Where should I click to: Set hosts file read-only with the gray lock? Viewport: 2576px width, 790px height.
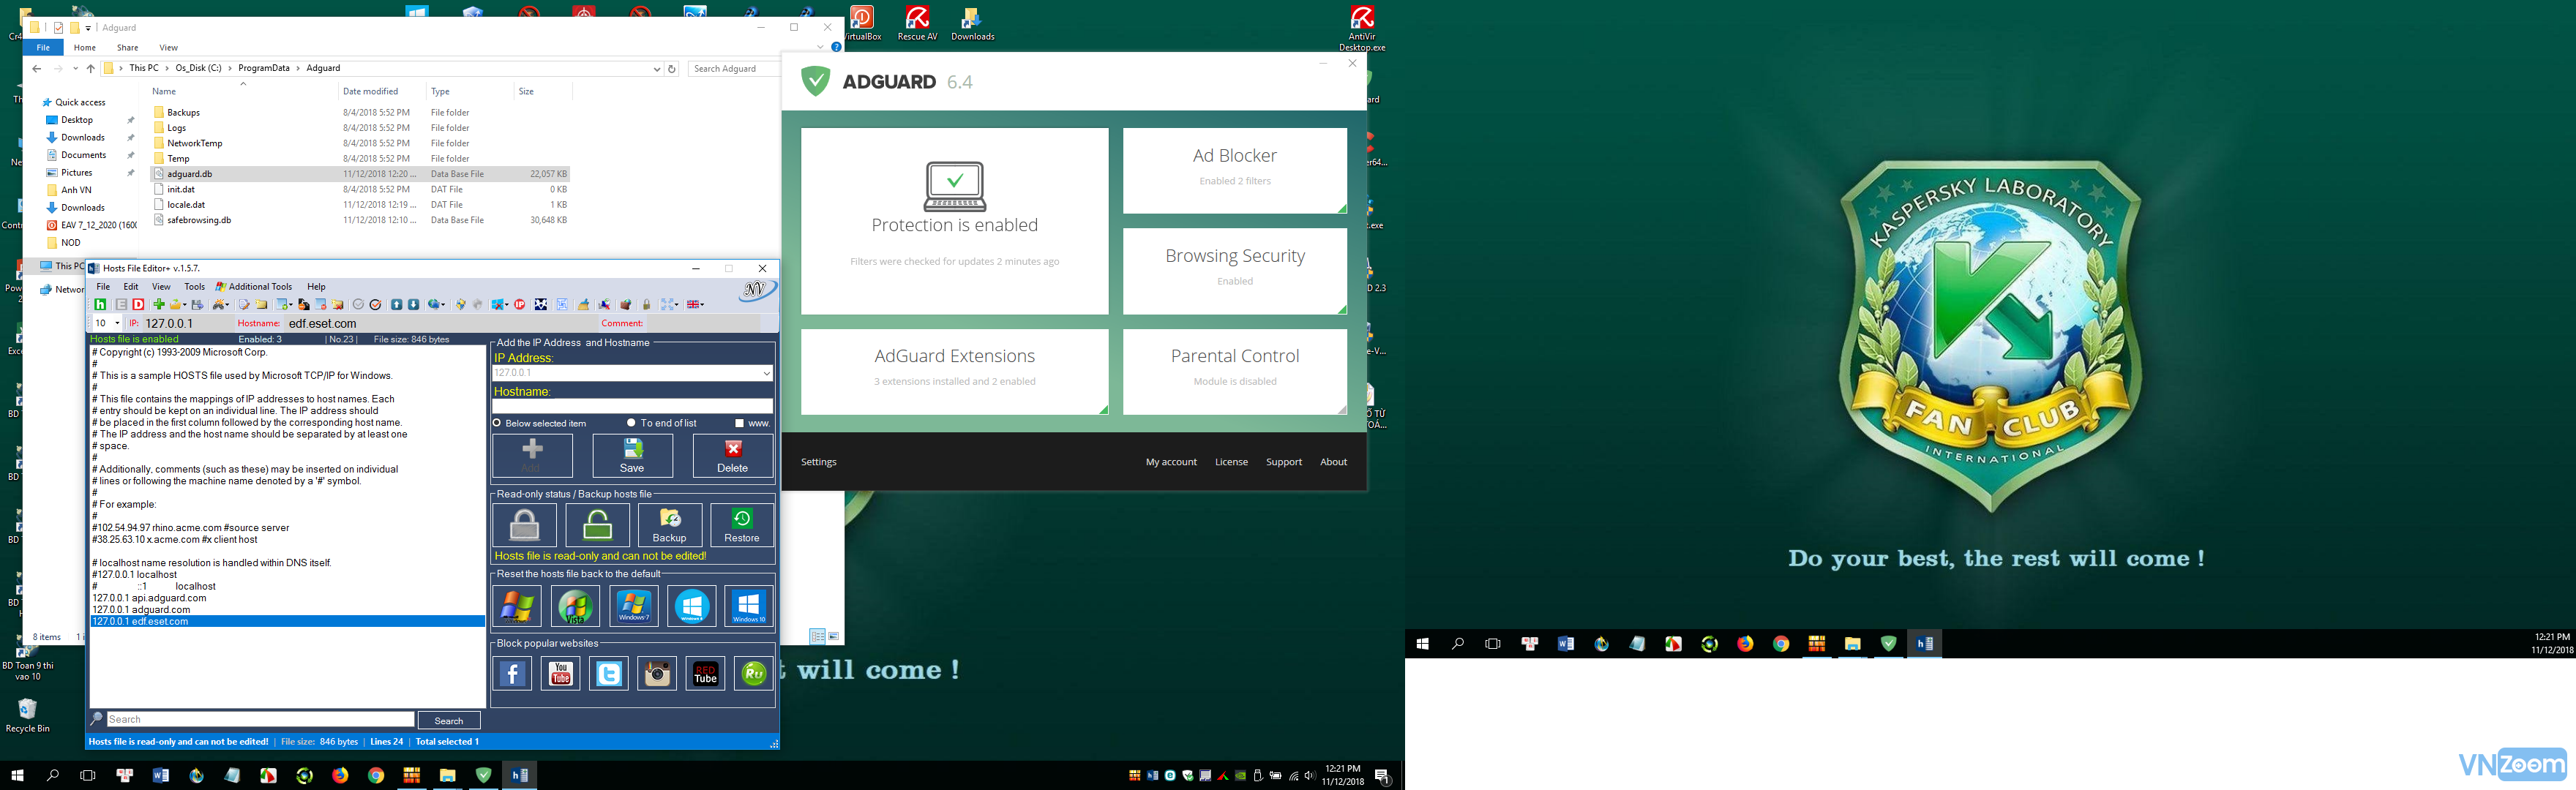[524, 525]
